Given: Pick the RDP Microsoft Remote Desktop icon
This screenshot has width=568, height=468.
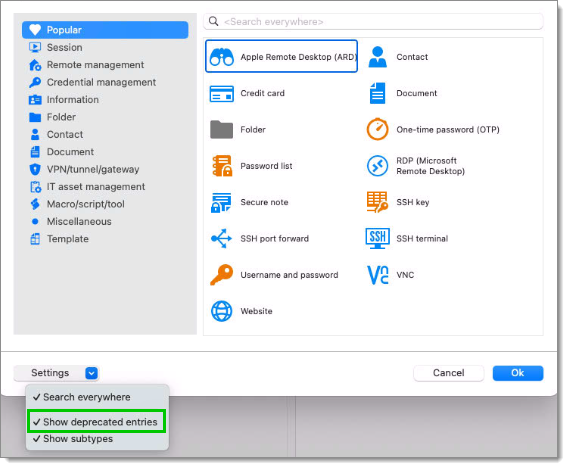Looking at the screenshot, I should coord(377,166).
